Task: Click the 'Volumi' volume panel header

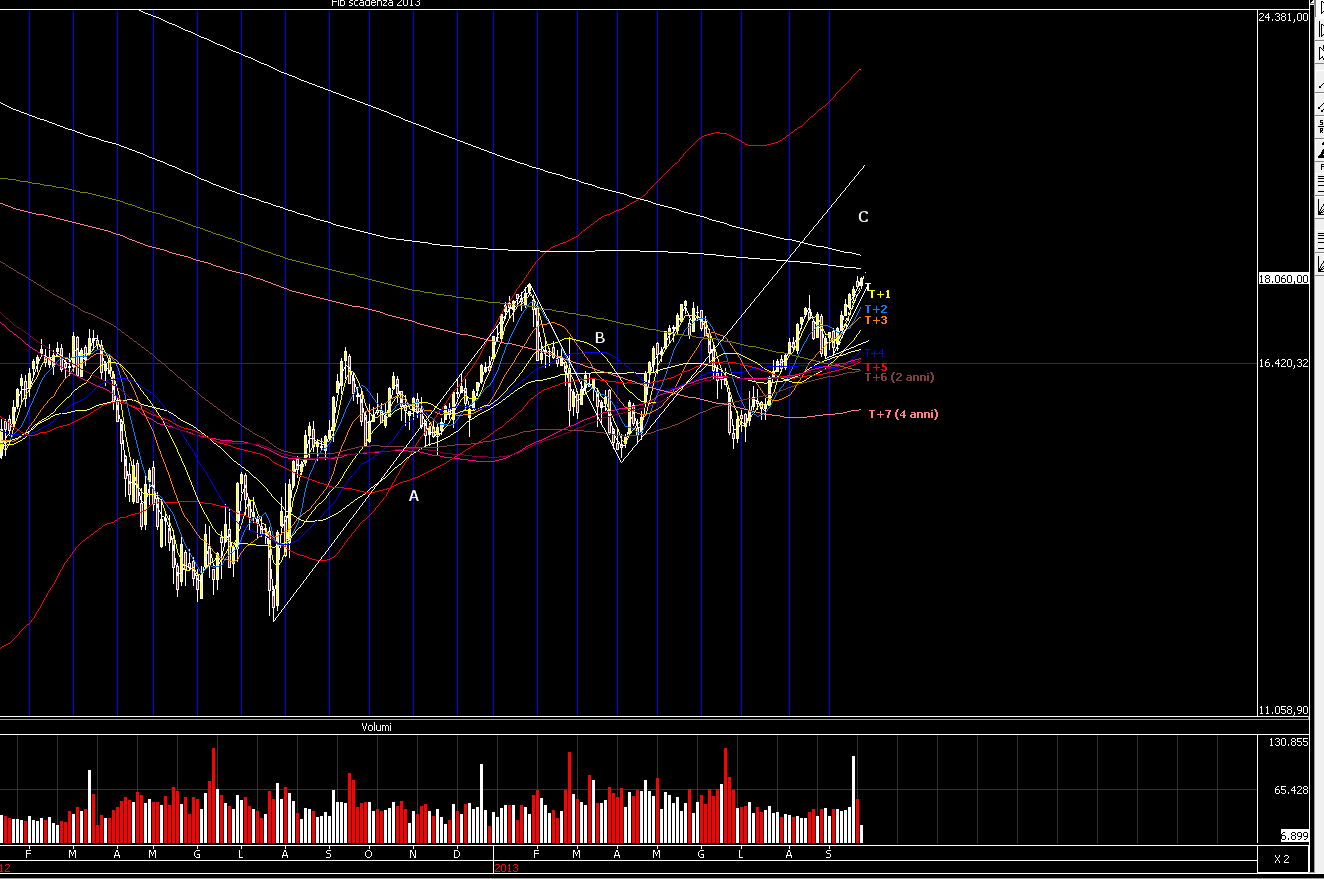Action: pos(377,727)
